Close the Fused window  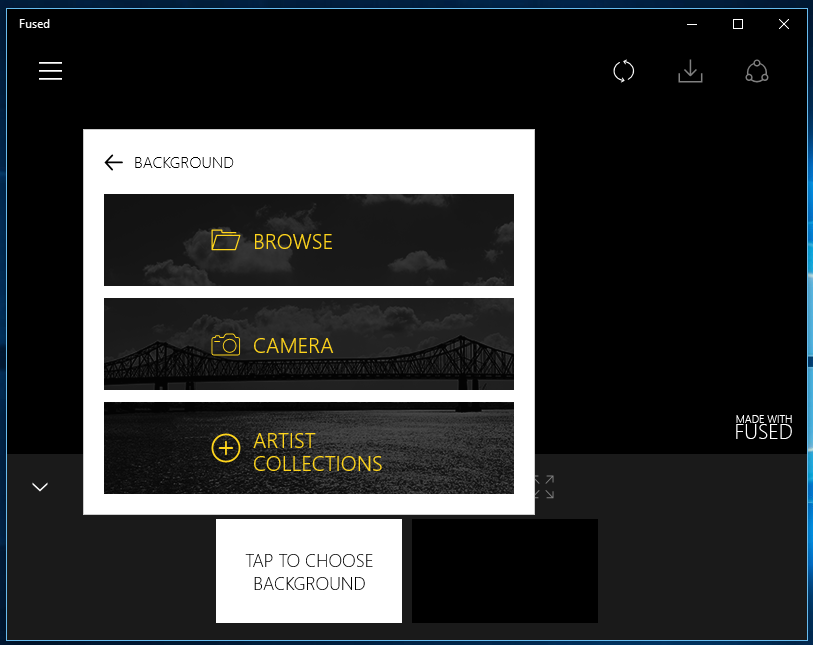tap(784, 24)
